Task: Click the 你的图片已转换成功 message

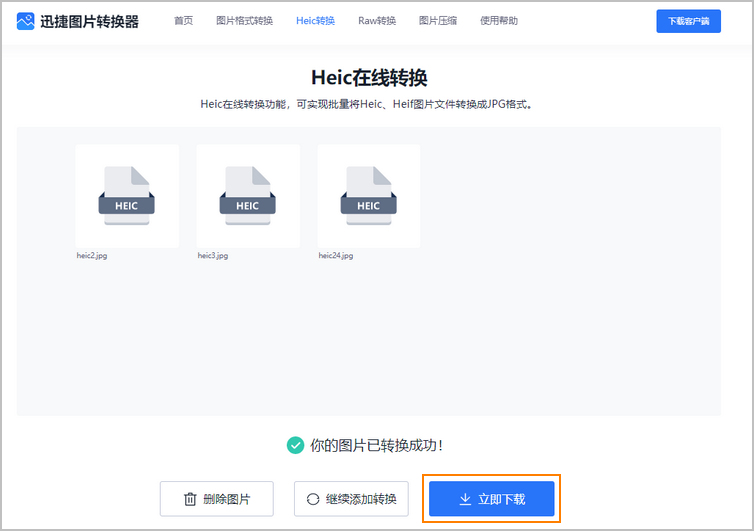Action: pyautogui.click(x=376, y=445)
